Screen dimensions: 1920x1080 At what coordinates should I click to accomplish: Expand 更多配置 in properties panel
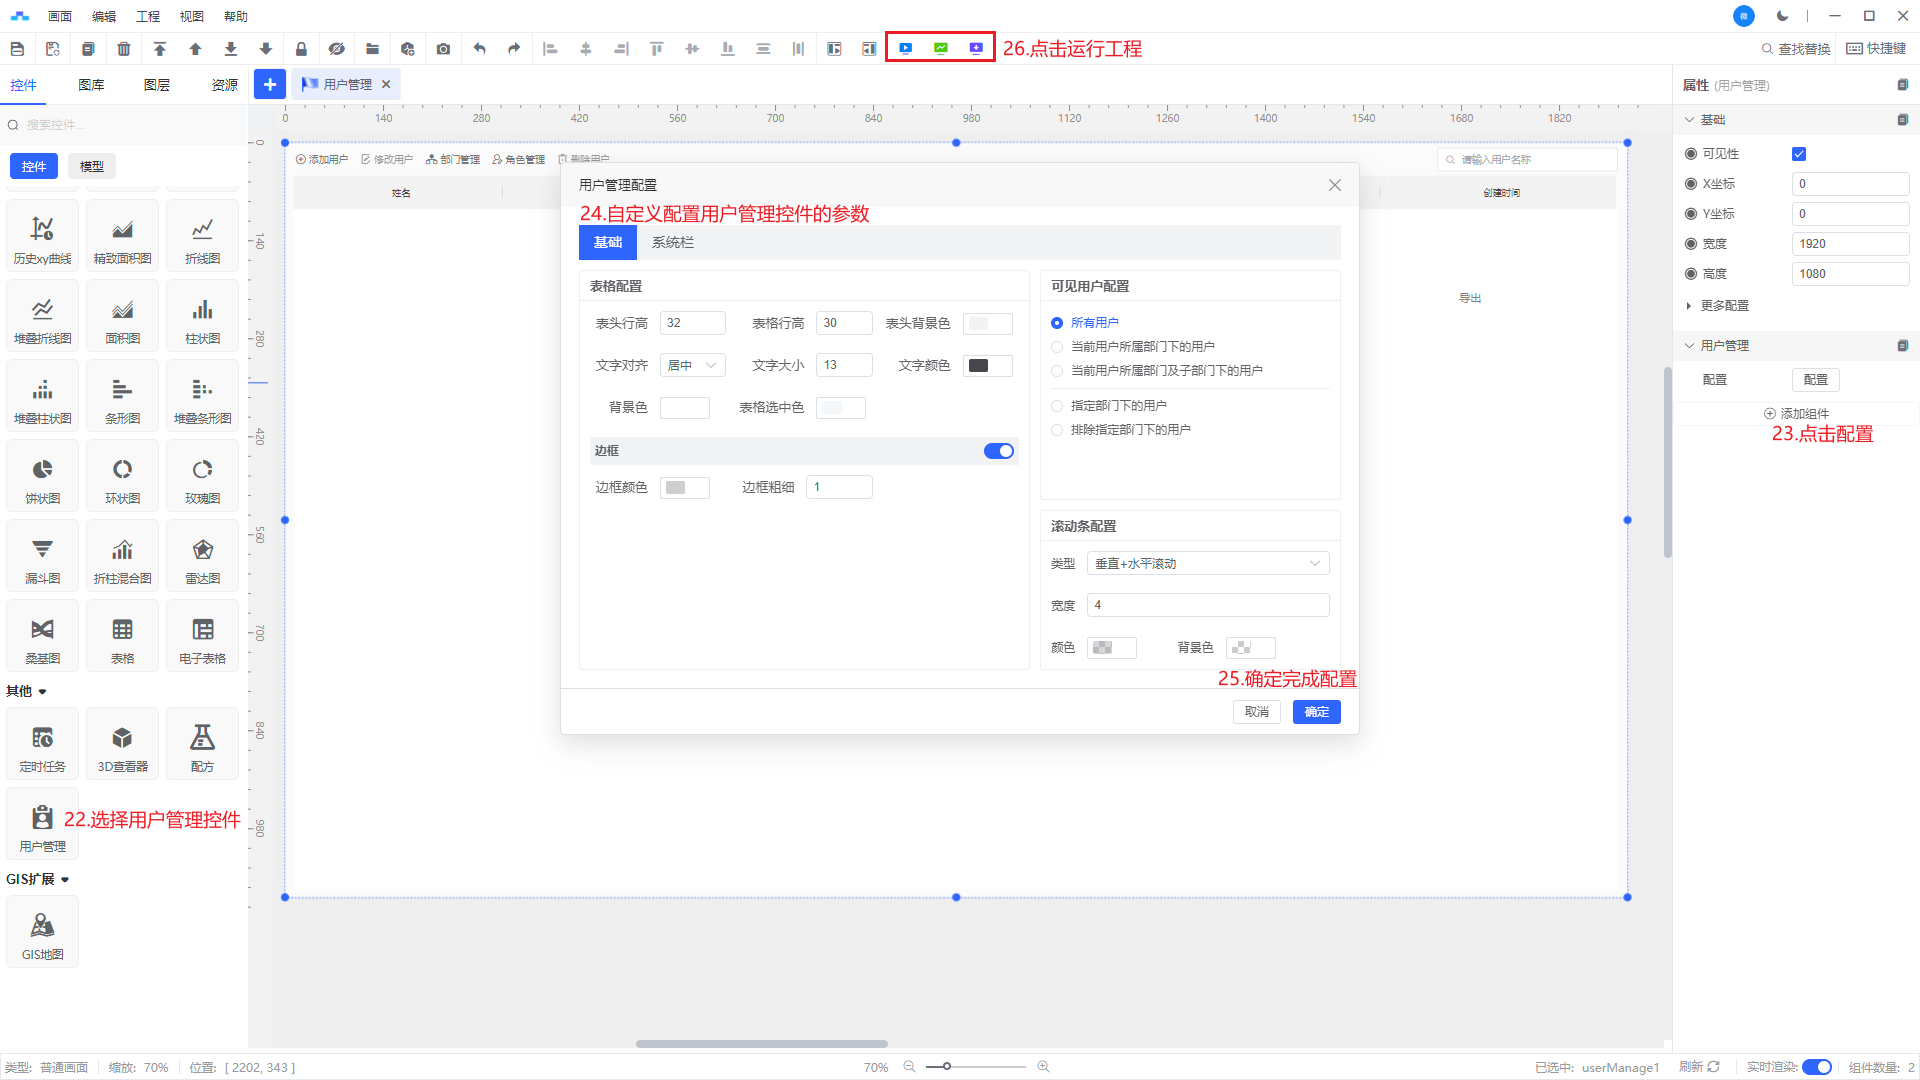click(x=1723, y=306)
